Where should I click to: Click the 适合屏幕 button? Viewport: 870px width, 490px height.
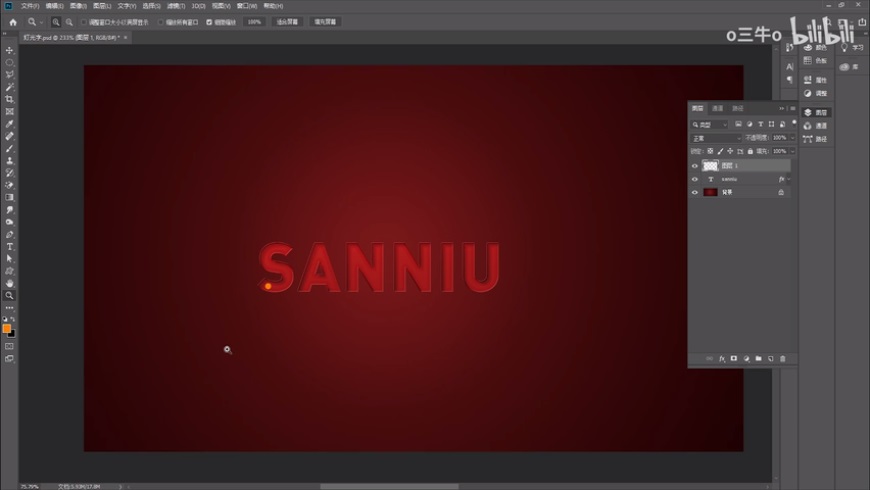(x=287, y=21)
